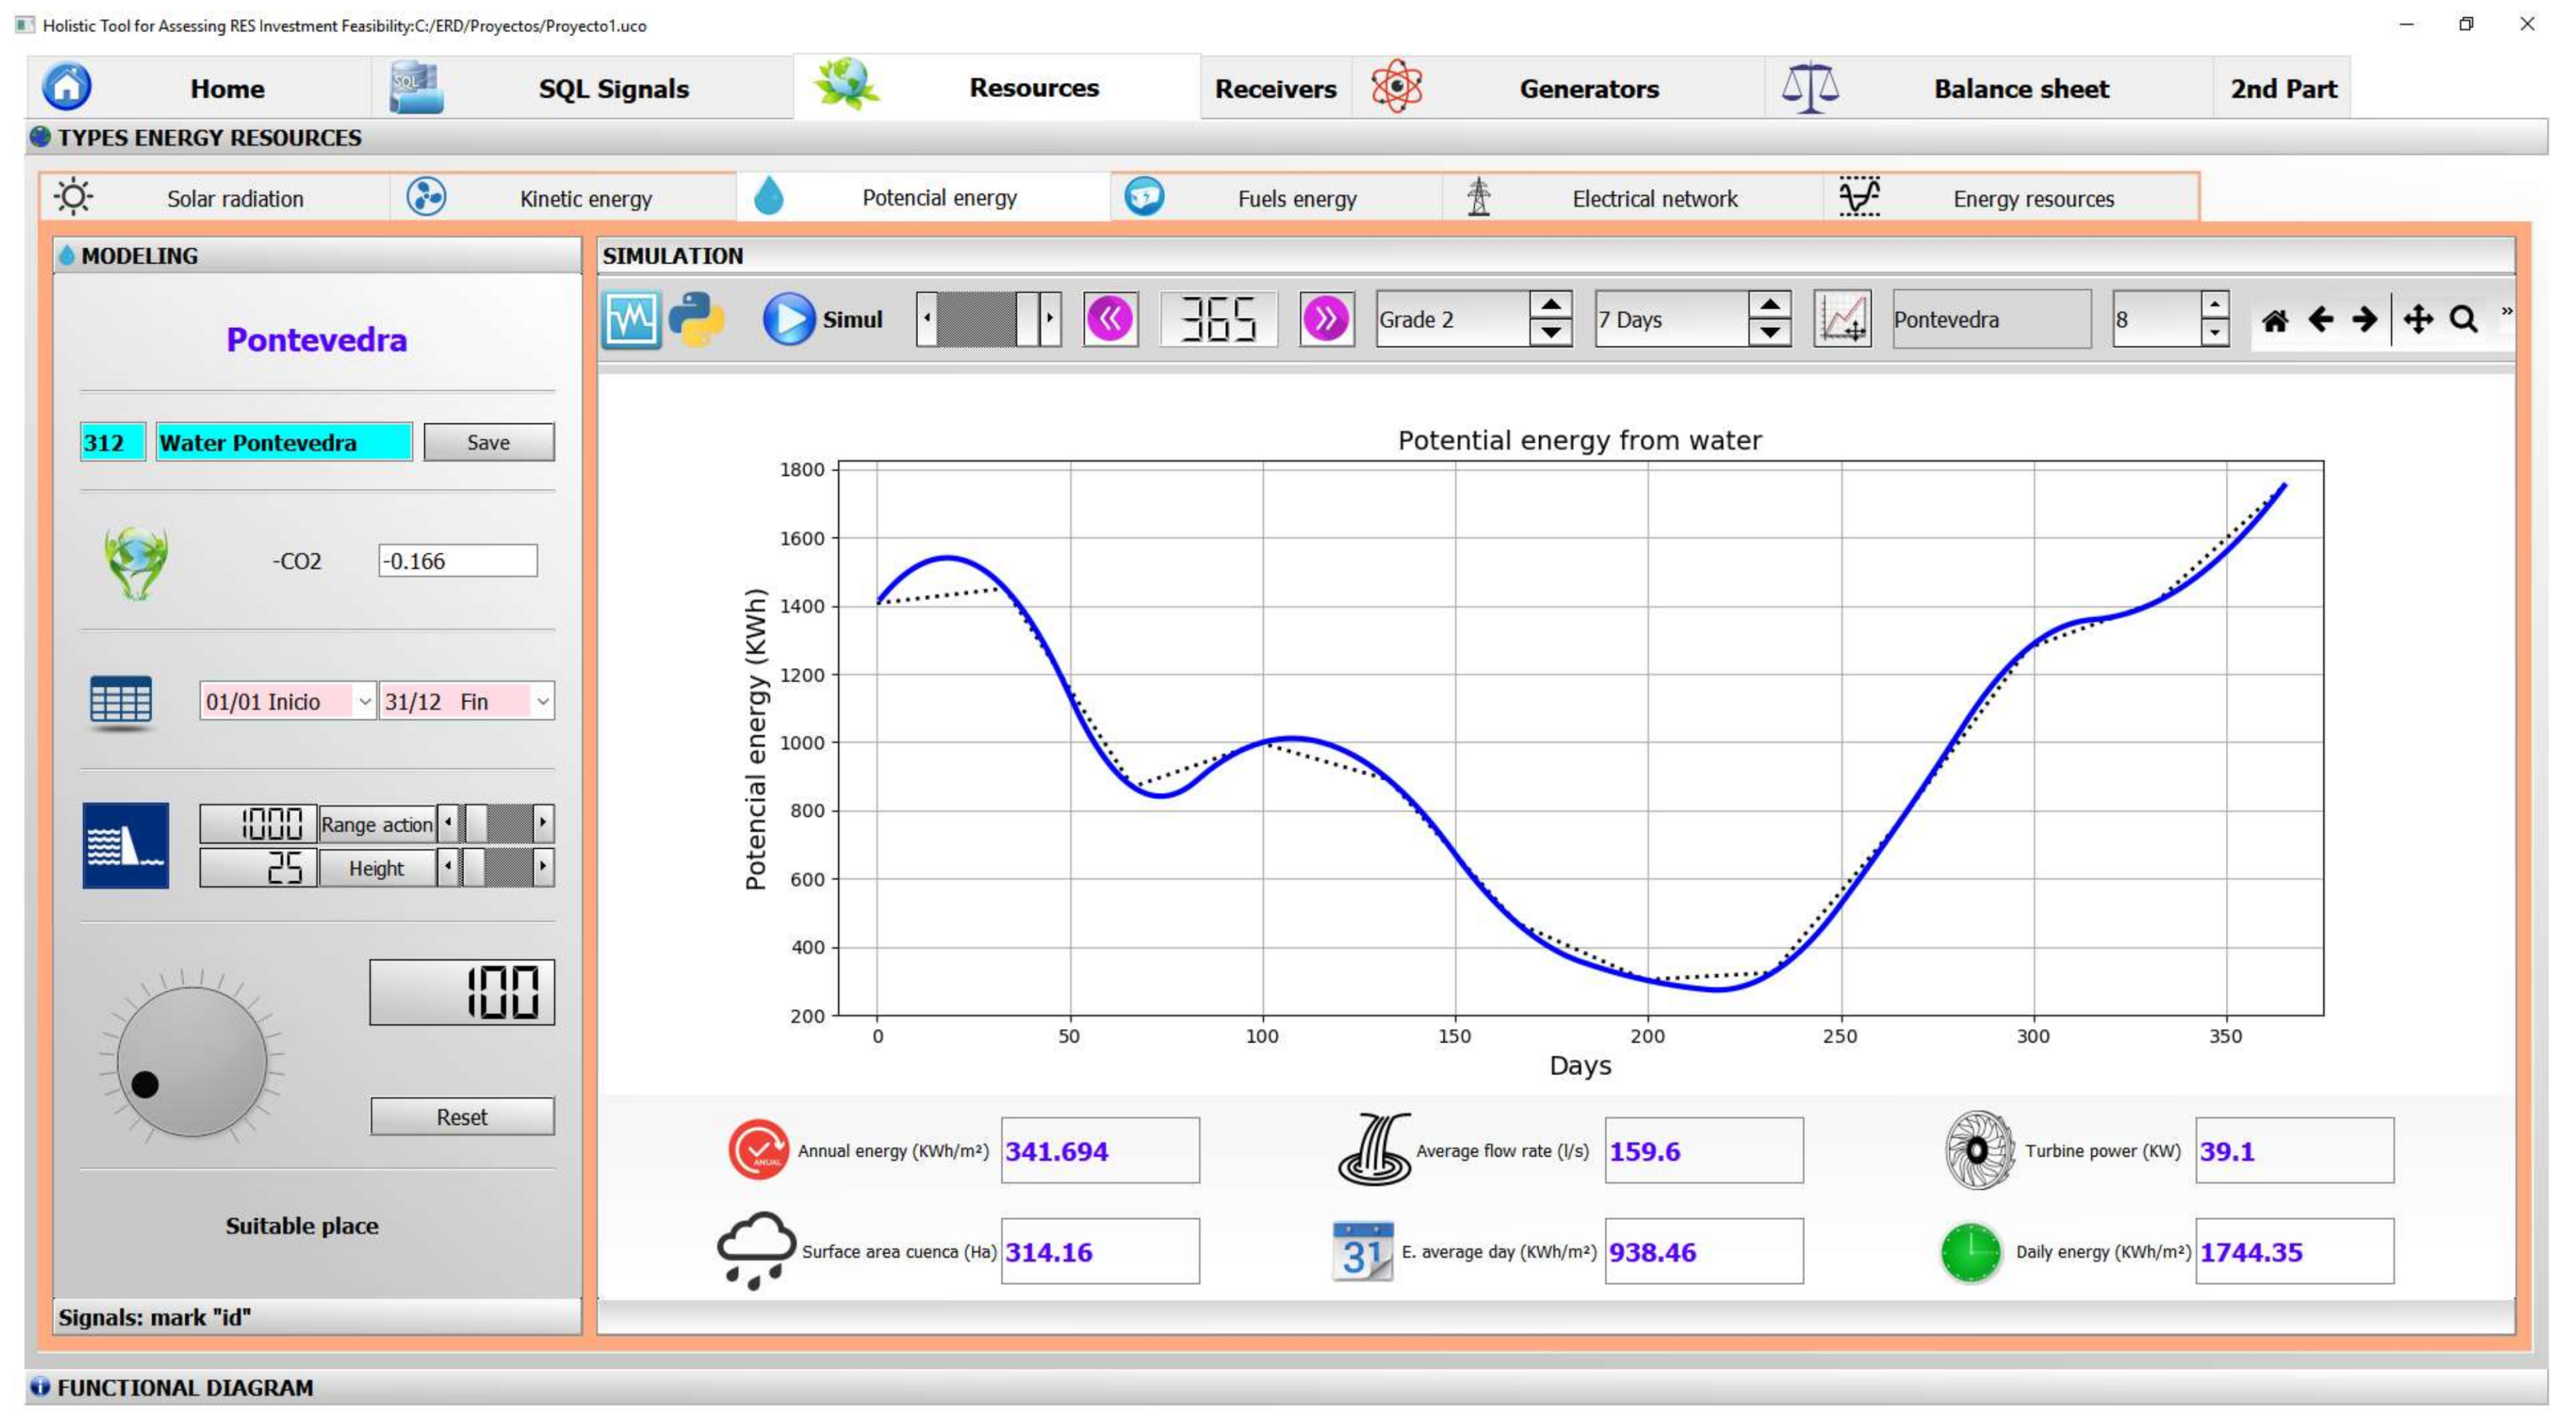This screenshot has width=2576, height=1425.
Task: Click the -CO2 value input field
Action: (457, 561)
